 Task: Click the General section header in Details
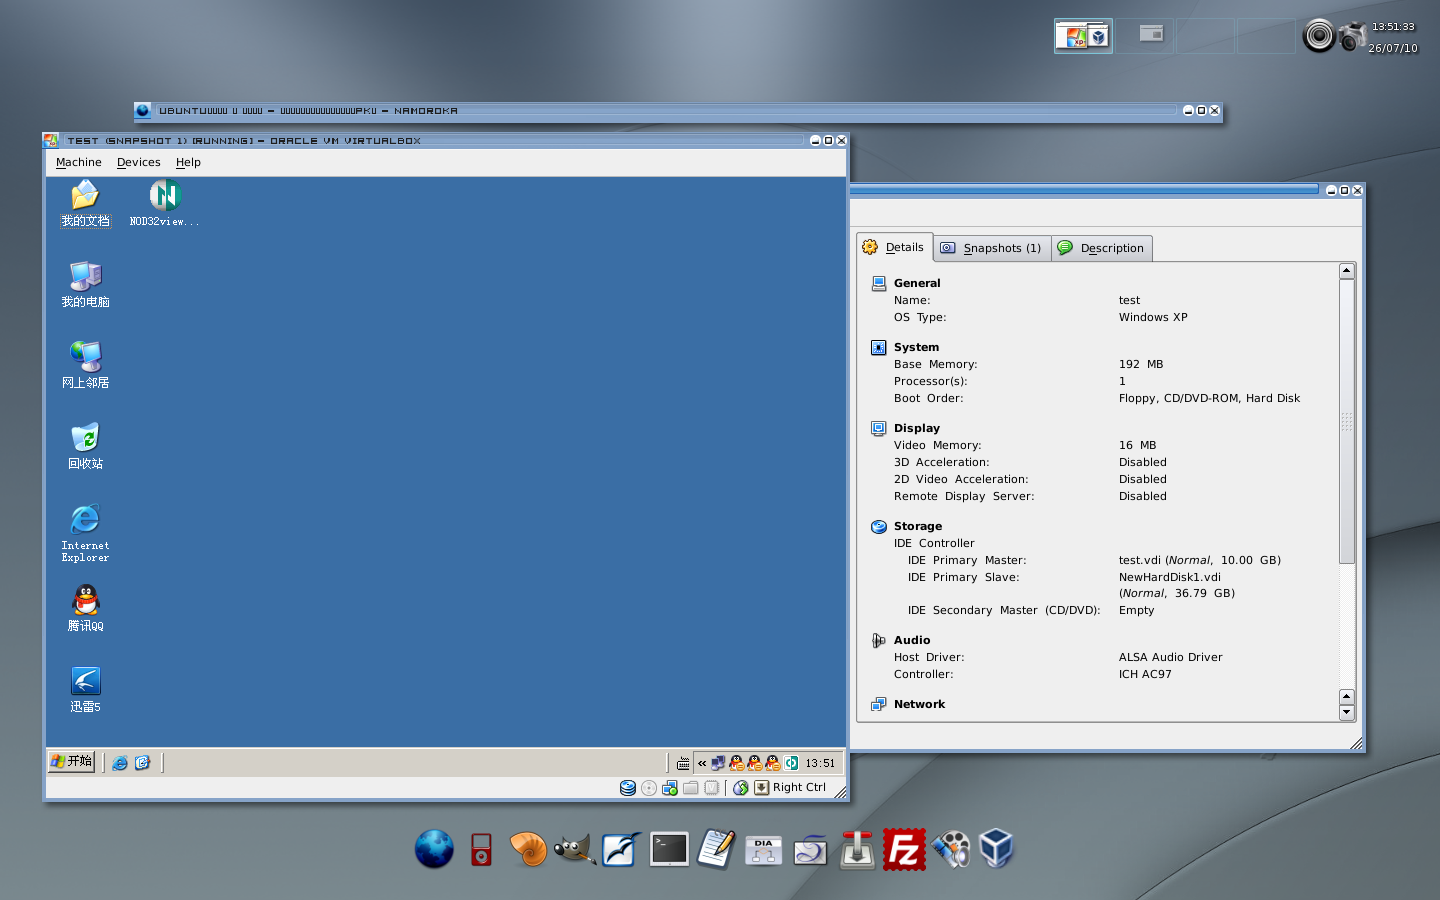917,283
